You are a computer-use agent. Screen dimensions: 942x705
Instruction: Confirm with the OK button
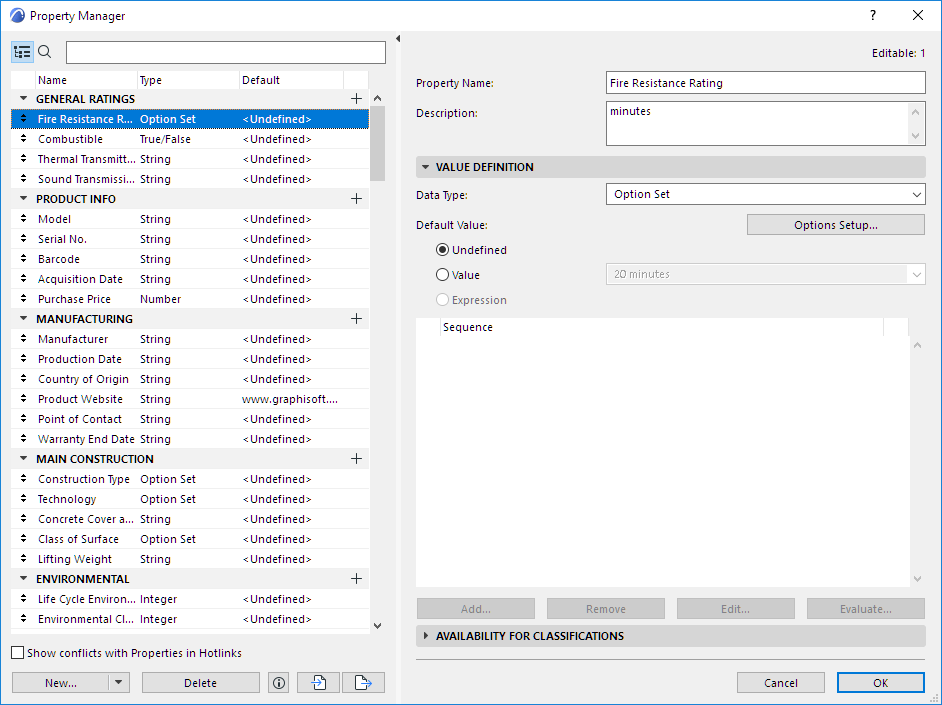pyautogui.click(x=881, y=683)
